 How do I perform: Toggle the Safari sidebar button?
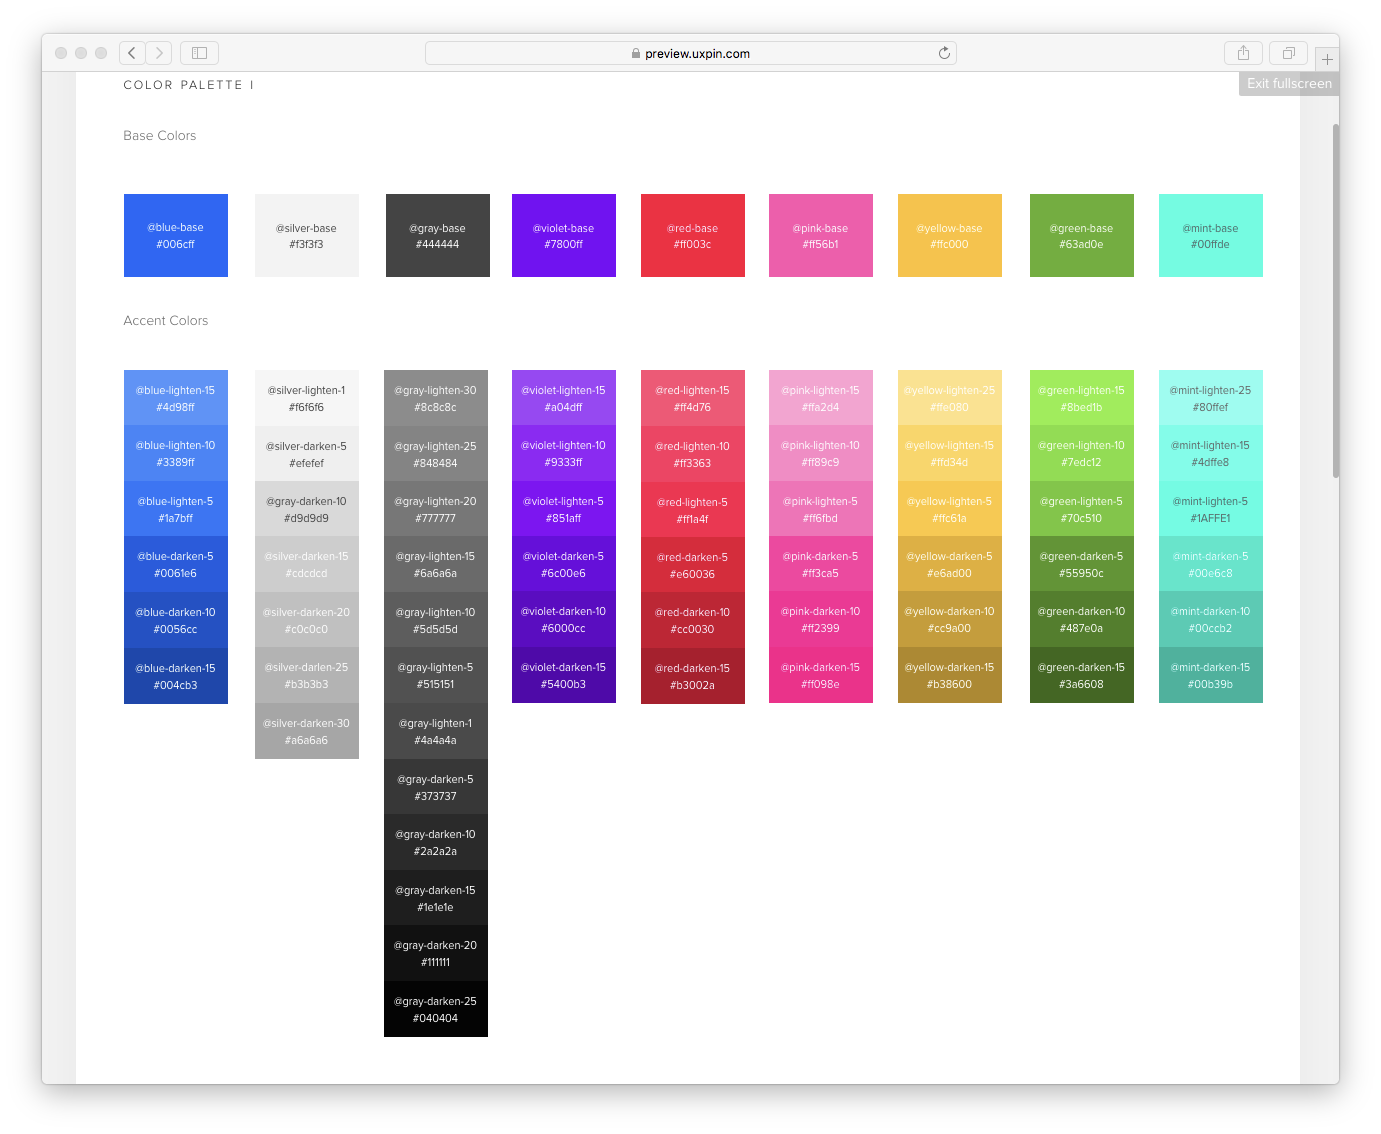(x=199, y=53)
